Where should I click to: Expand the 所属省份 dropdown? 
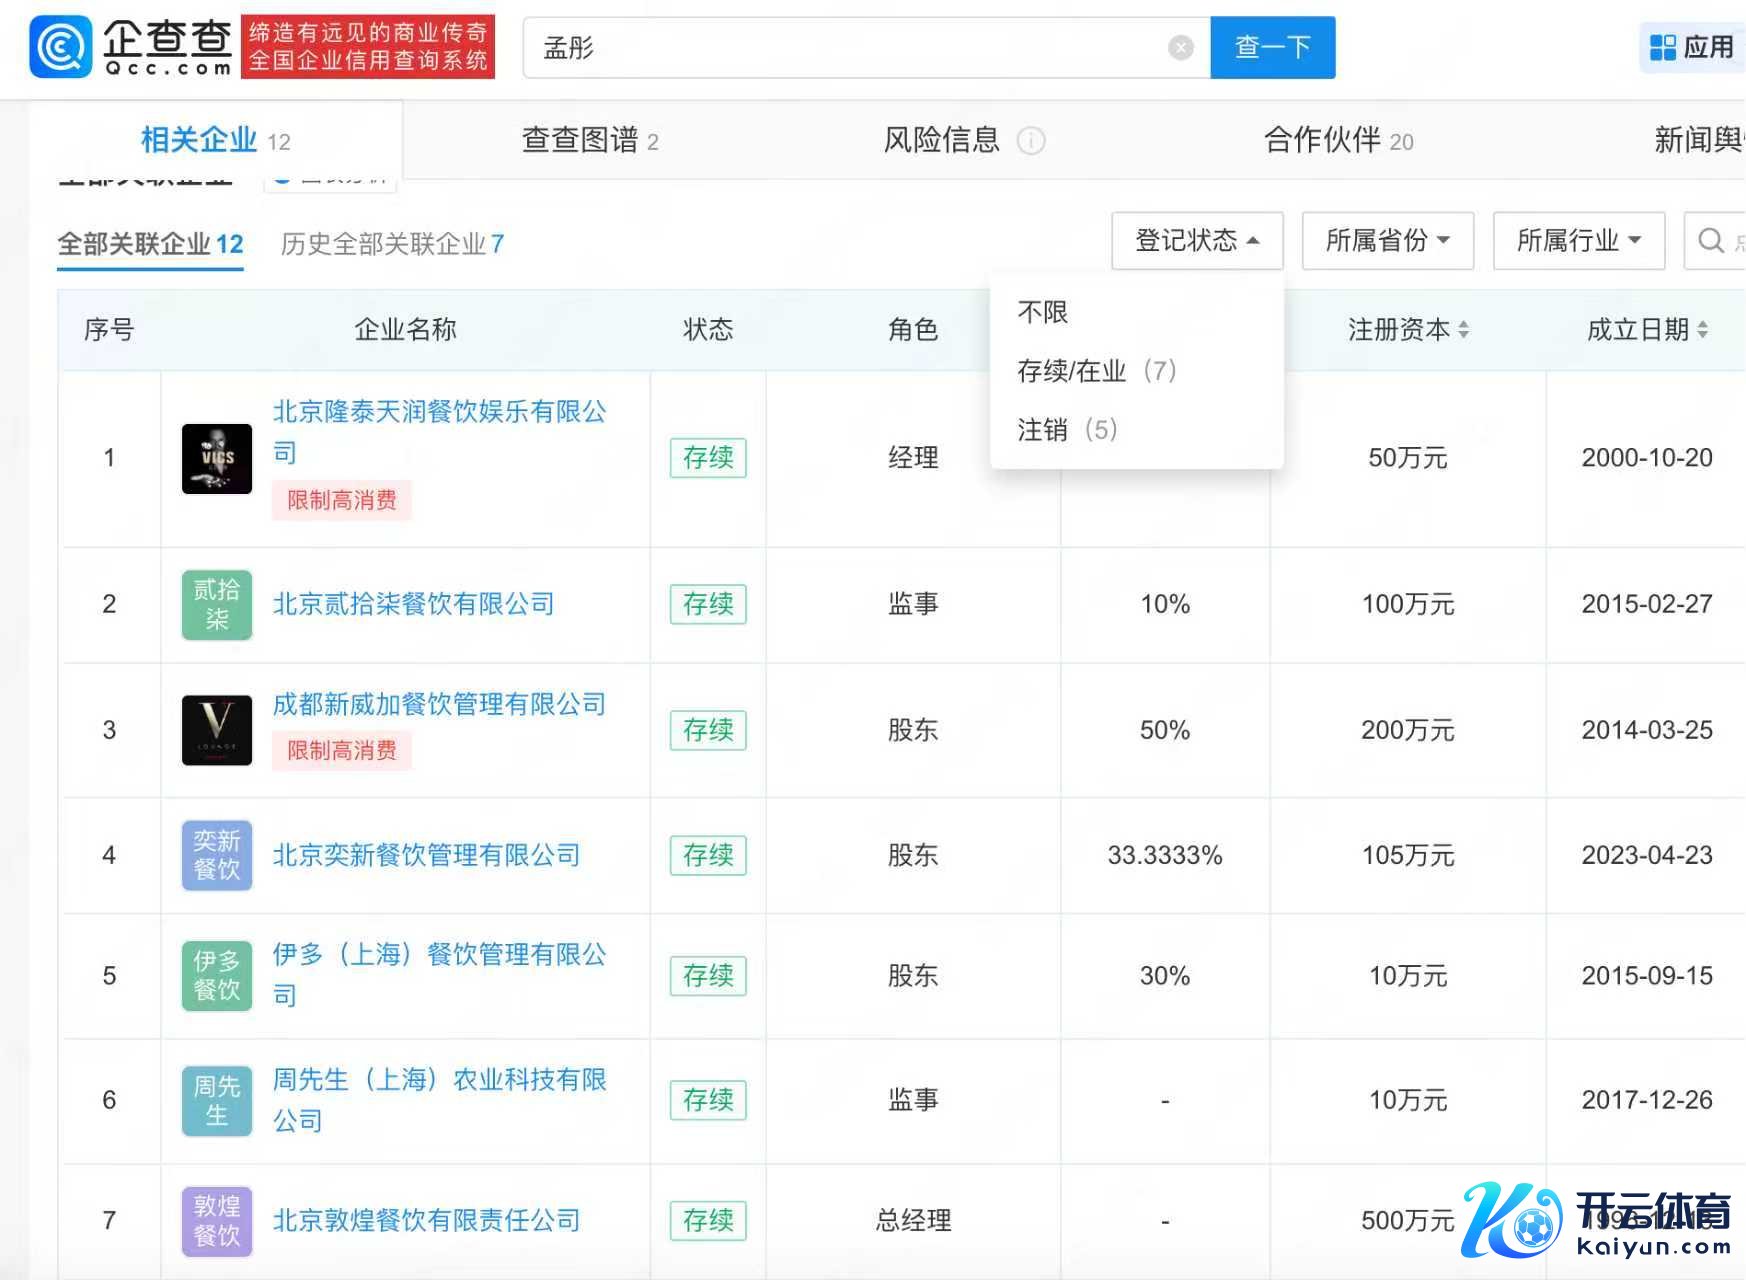(x=1387, y=241)
